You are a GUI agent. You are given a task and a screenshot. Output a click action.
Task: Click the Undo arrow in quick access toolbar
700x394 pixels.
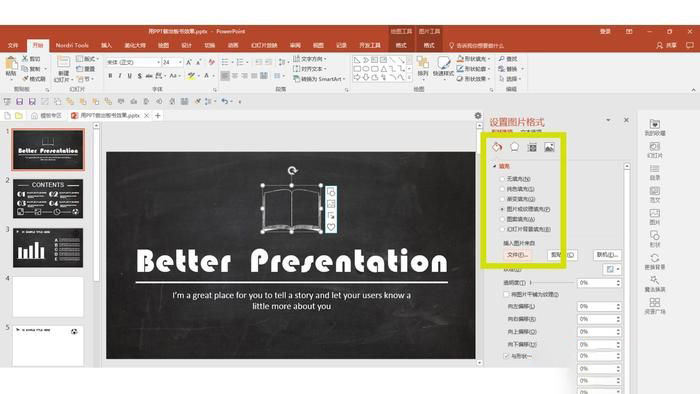tap(225, 102)
